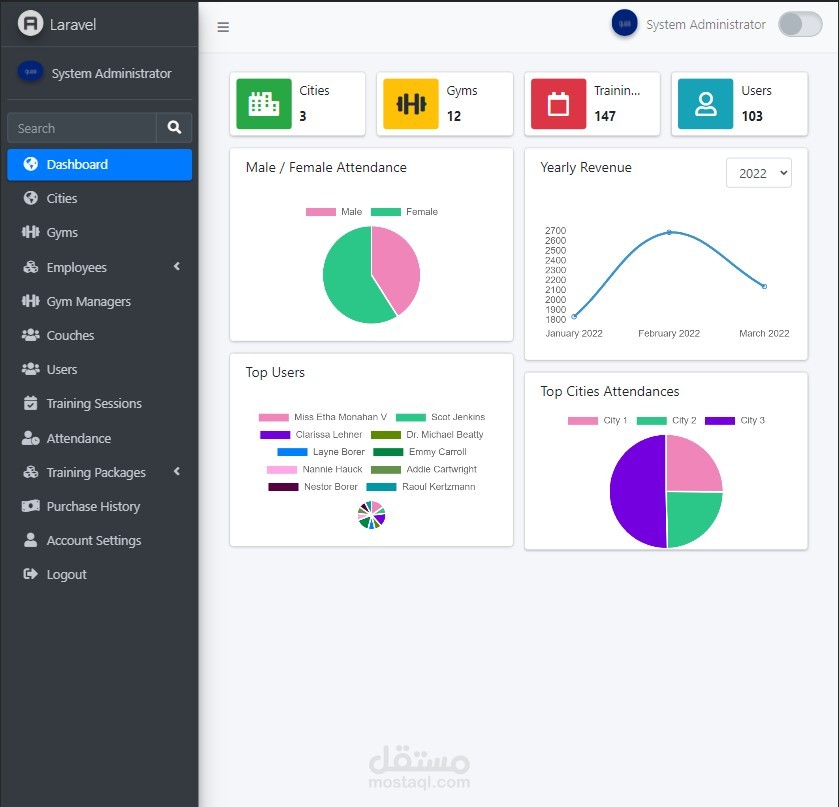Click the Employees cubes icon in sidebar
Viewport: 839px width, 807px height.
click(30, 267)
